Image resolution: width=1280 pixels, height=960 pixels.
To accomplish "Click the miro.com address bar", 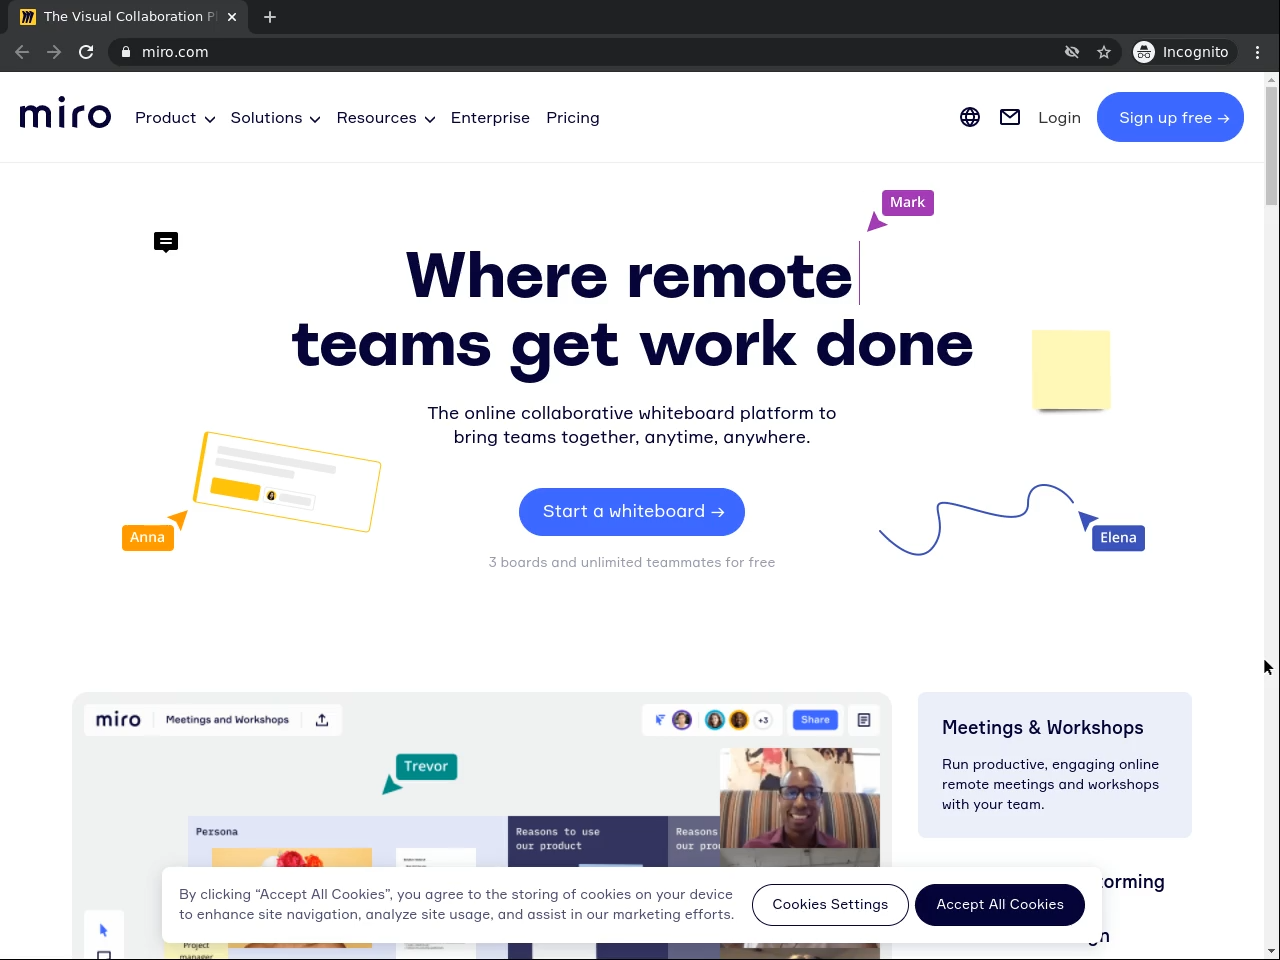I will 590,52.
